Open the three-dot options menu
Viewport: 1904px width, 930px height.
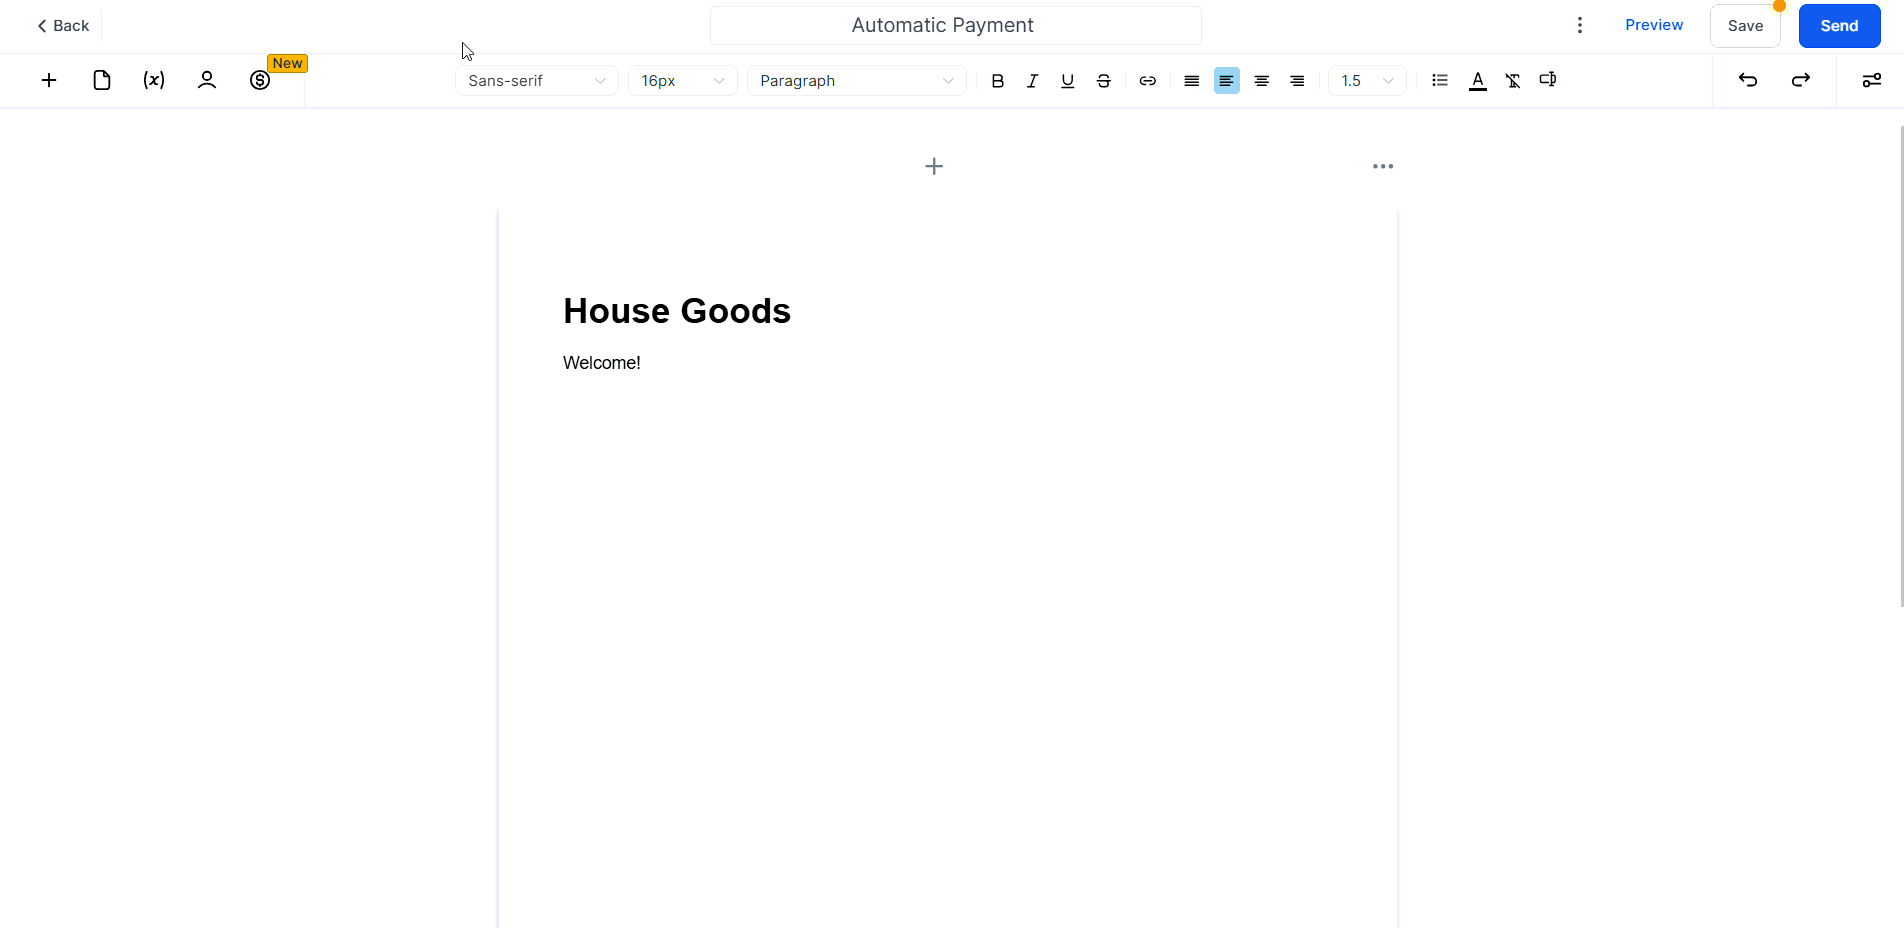1579,25
